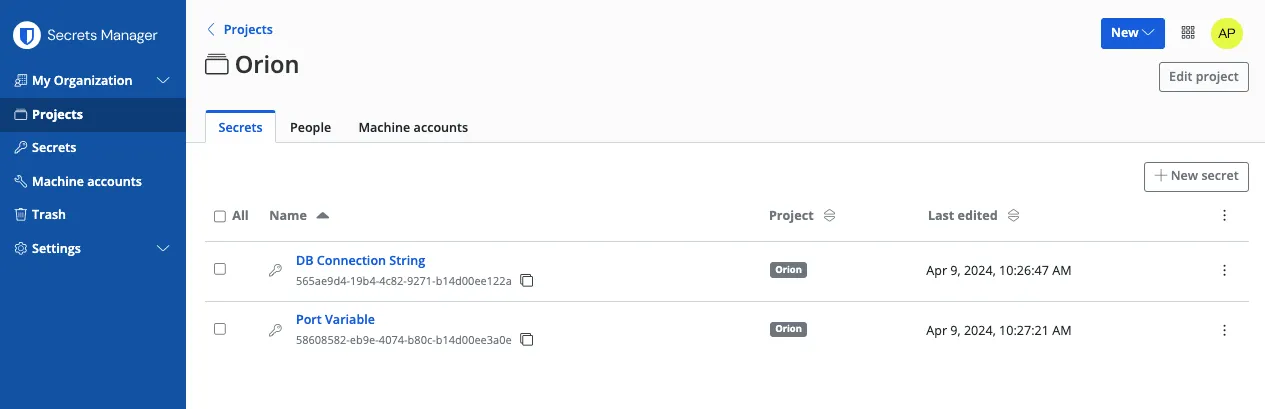This screenshot has width=1265, height=409.
Task: Select the Port Variable checkbox
Action: click(x=220, y=329)
